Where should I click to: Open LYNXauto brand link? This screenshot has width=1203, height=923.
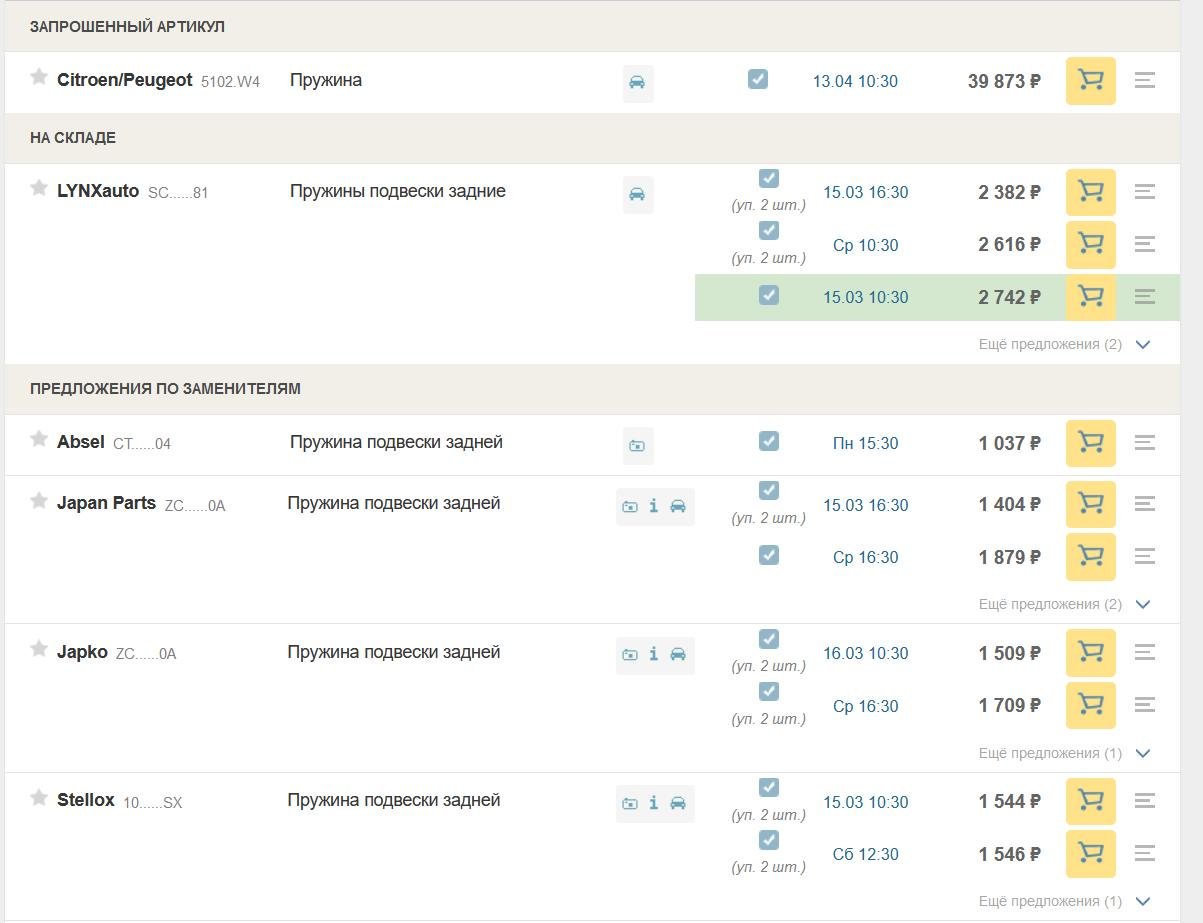point(98,191)
